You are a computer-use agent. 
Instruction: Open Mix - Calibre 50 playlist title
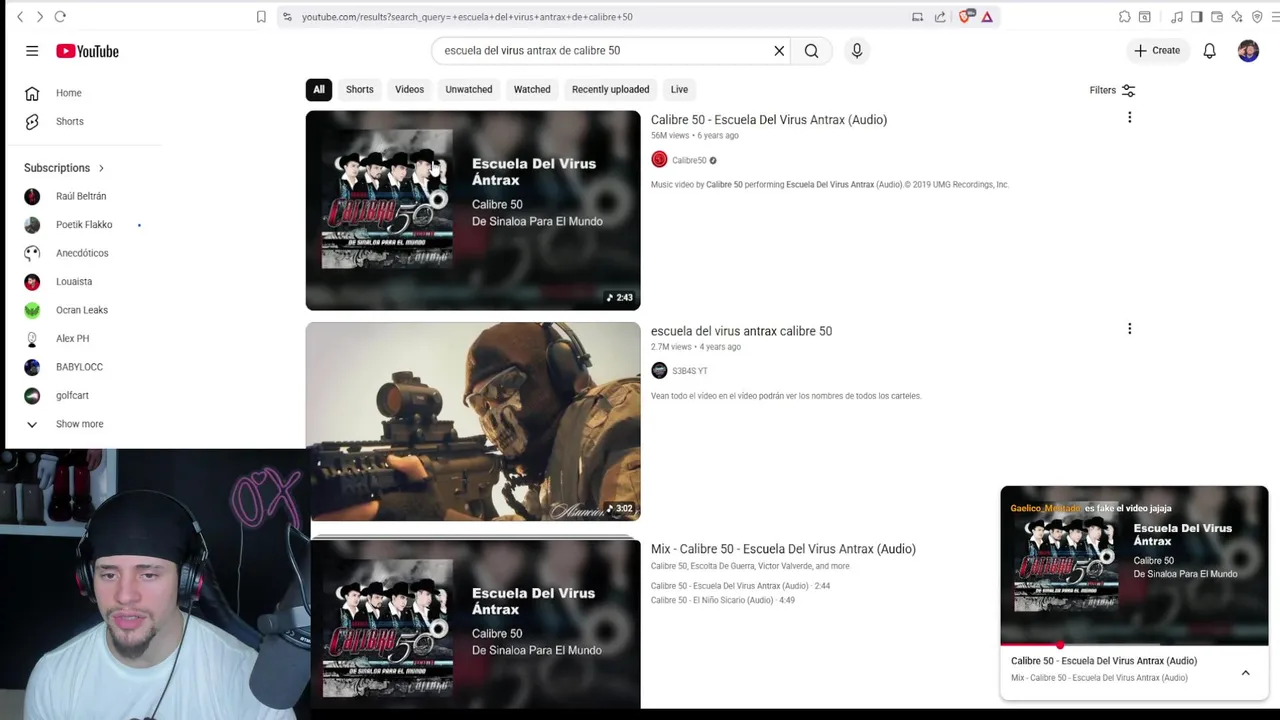pos(783,549)
